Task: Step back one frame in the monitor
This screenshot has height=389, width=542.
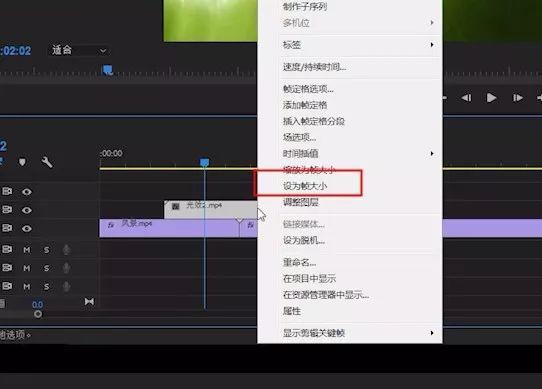Action: [x=466, y=98]
